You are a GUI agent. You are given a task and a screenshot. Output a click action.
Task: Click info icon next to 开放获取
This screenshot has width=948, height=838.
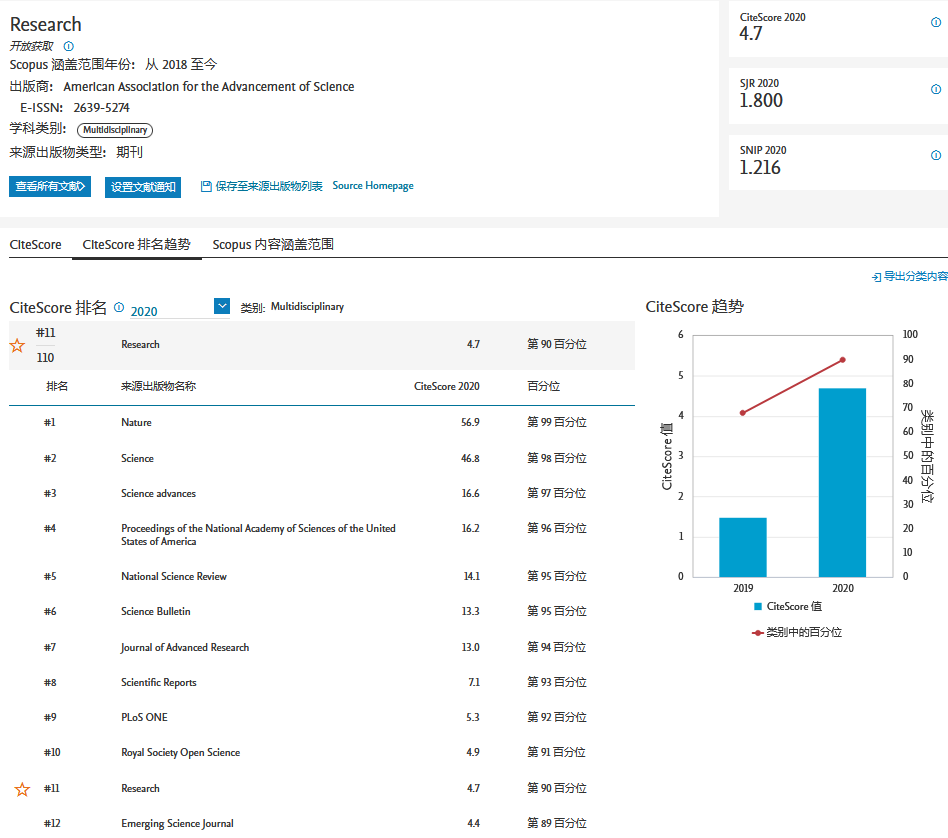(68, 46)
